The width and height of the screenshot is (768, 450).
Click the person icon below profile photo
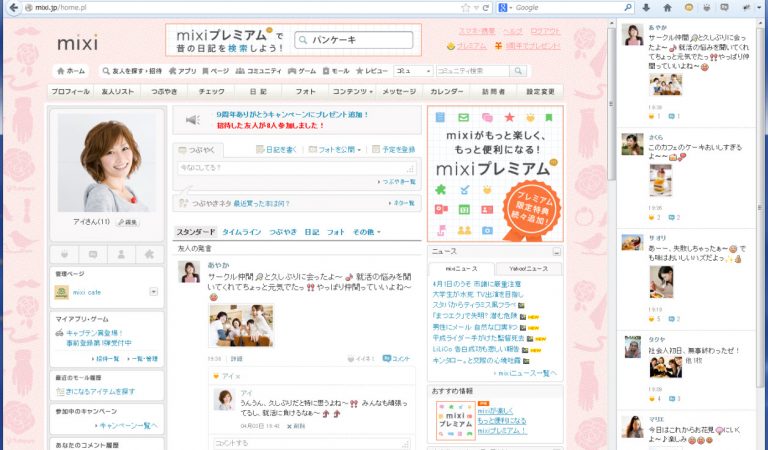[x=121, y=255]
